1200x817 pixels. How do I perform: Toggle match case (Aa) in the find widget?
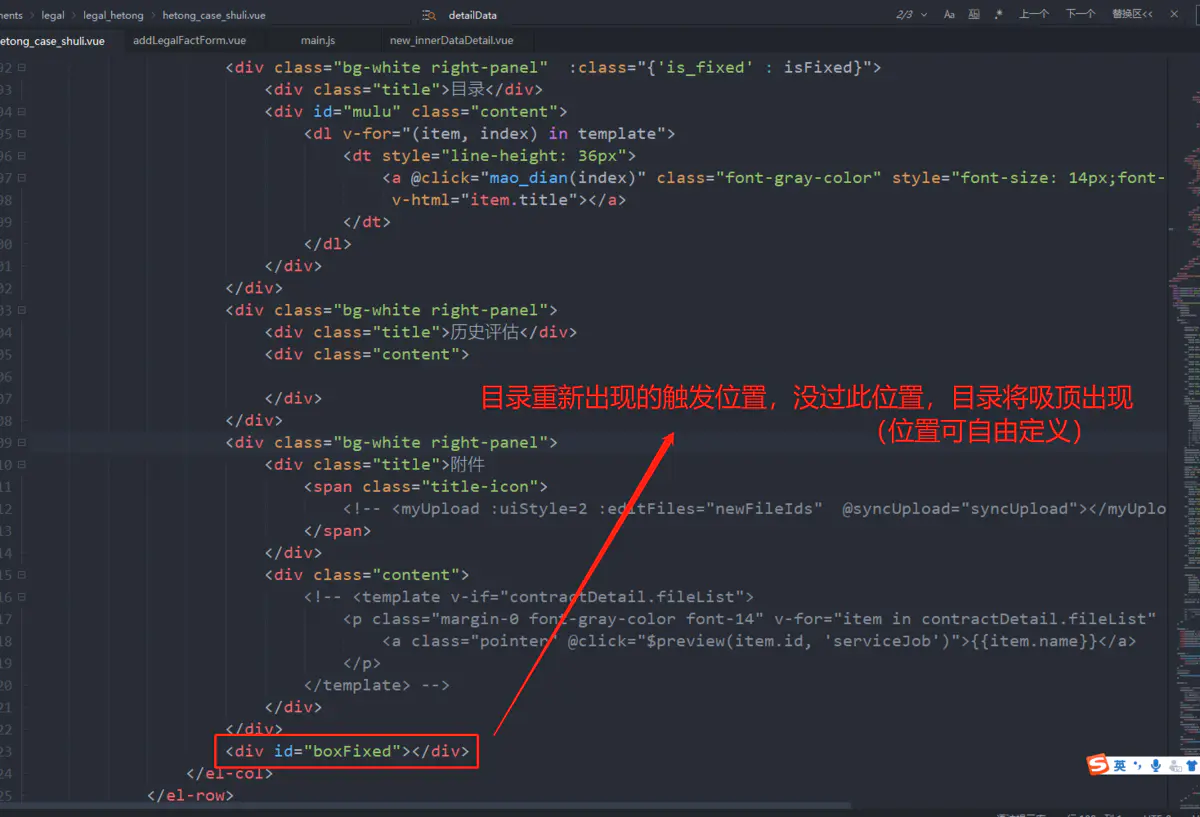click(x=949, y=14)
